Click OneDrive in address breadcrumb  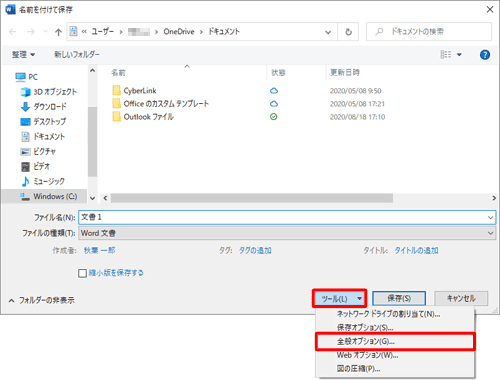click(x=179, y=32)
